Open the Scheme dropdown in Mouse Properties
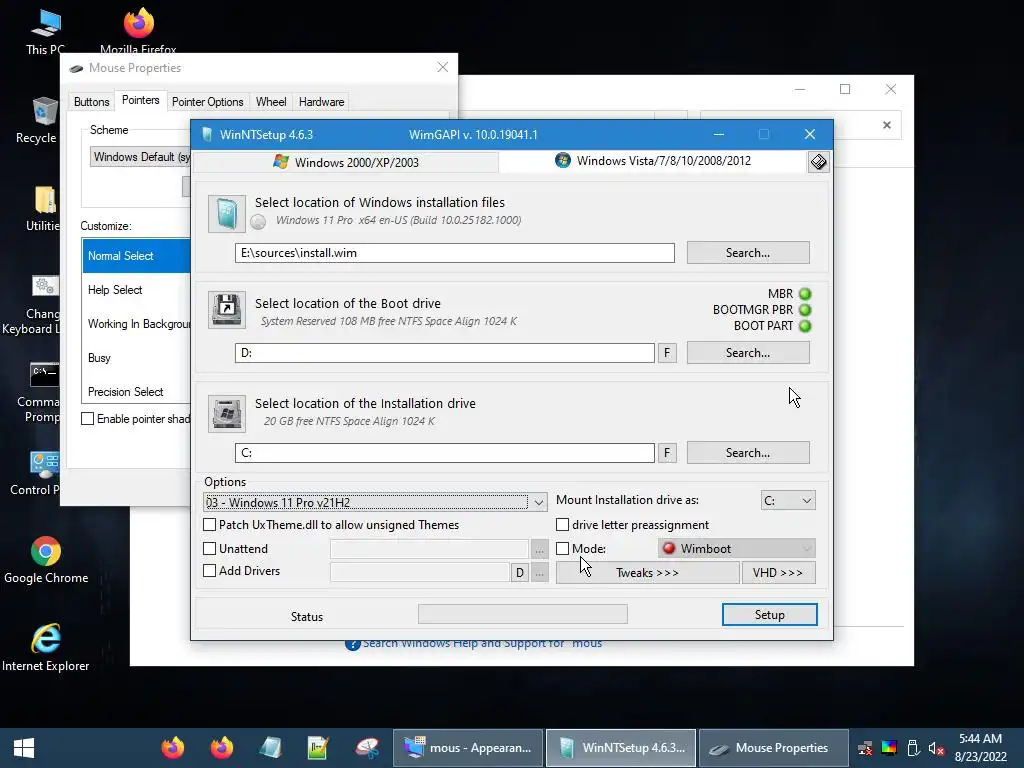Screen dimensions: 1024x768 click(140, 157)
